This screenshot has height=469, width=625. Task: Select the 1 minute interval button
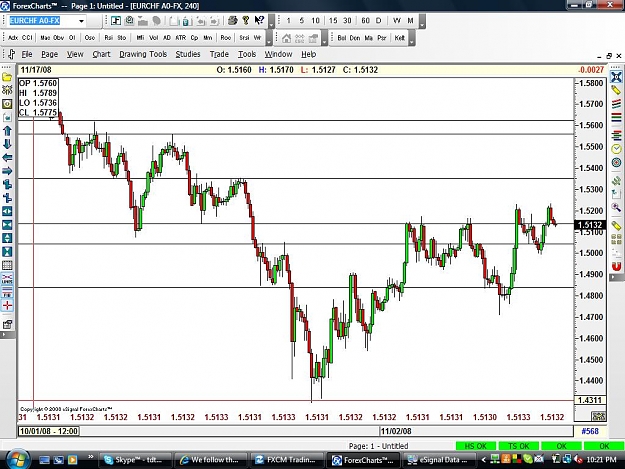[288, 21]
